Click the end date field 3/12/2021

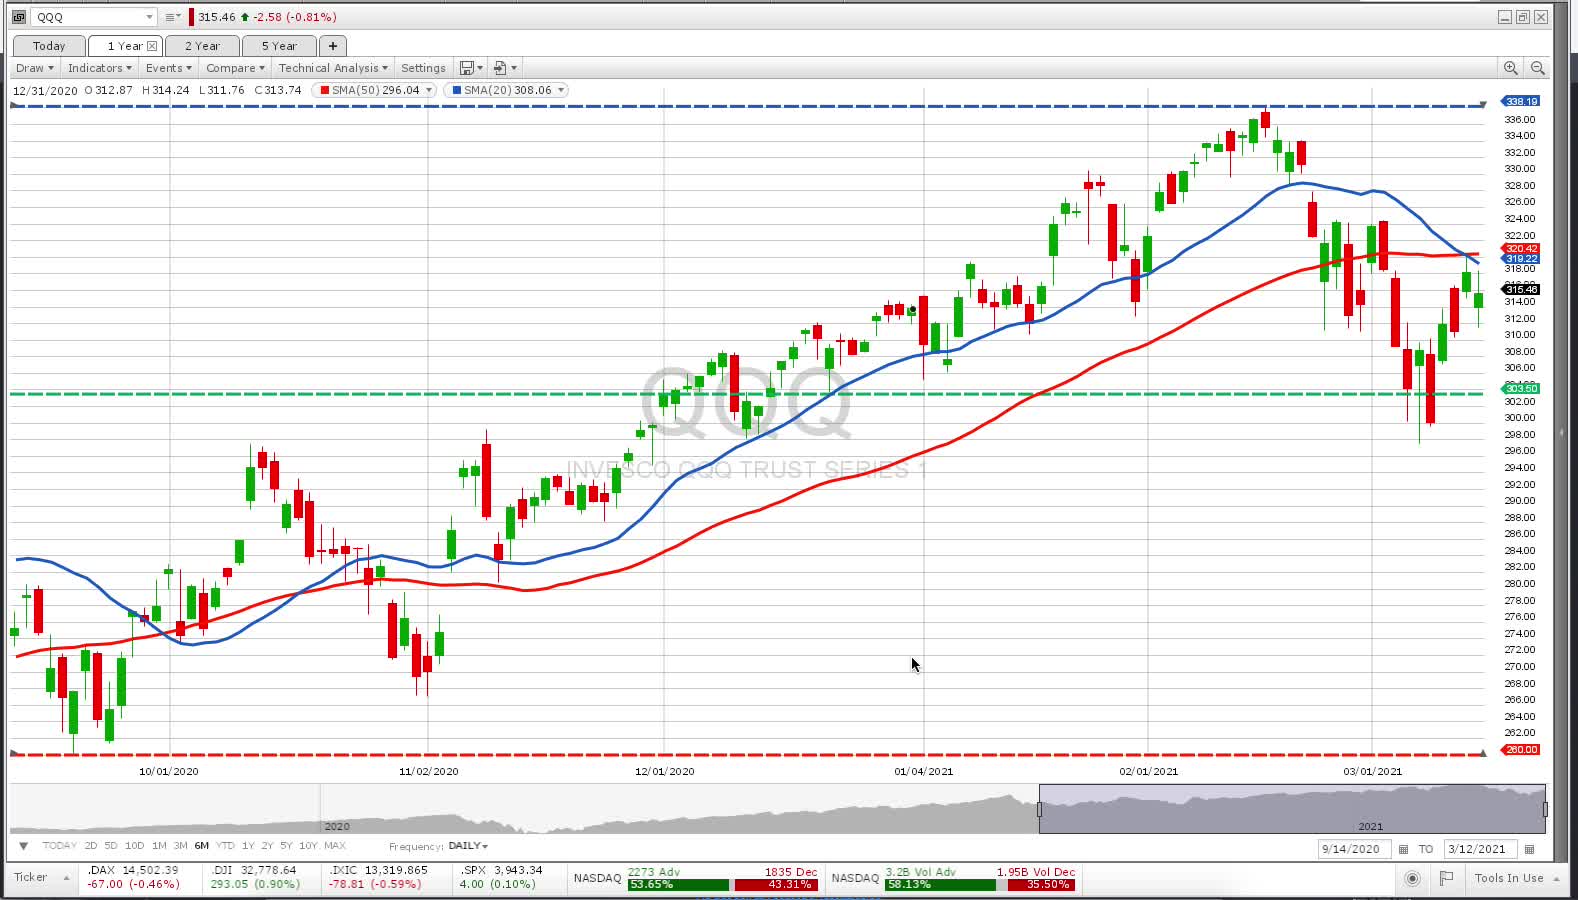(1480, 849)
